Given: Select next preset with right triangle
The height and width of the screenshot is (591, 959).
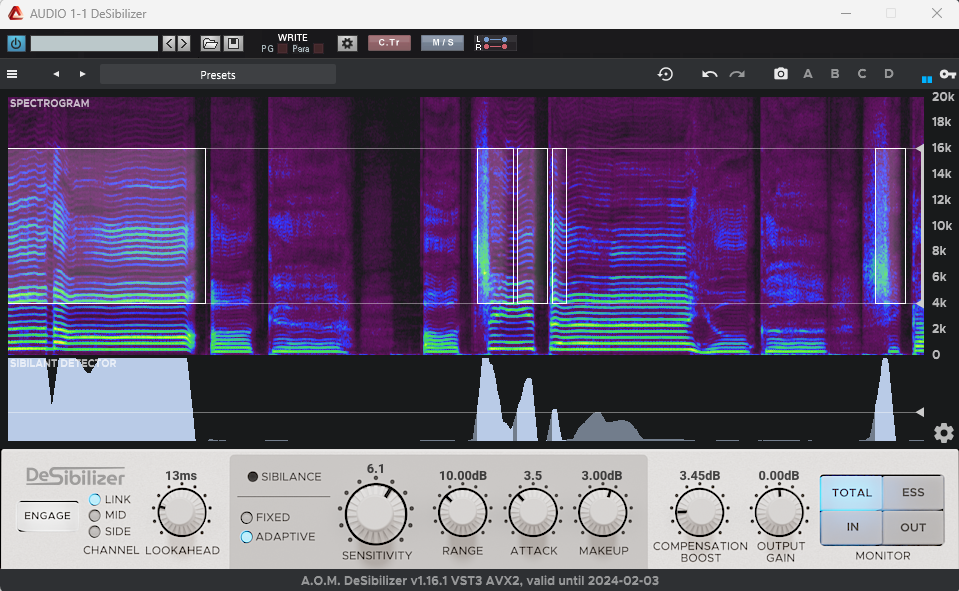Looking at the screenshot, I should coord(83,74).
